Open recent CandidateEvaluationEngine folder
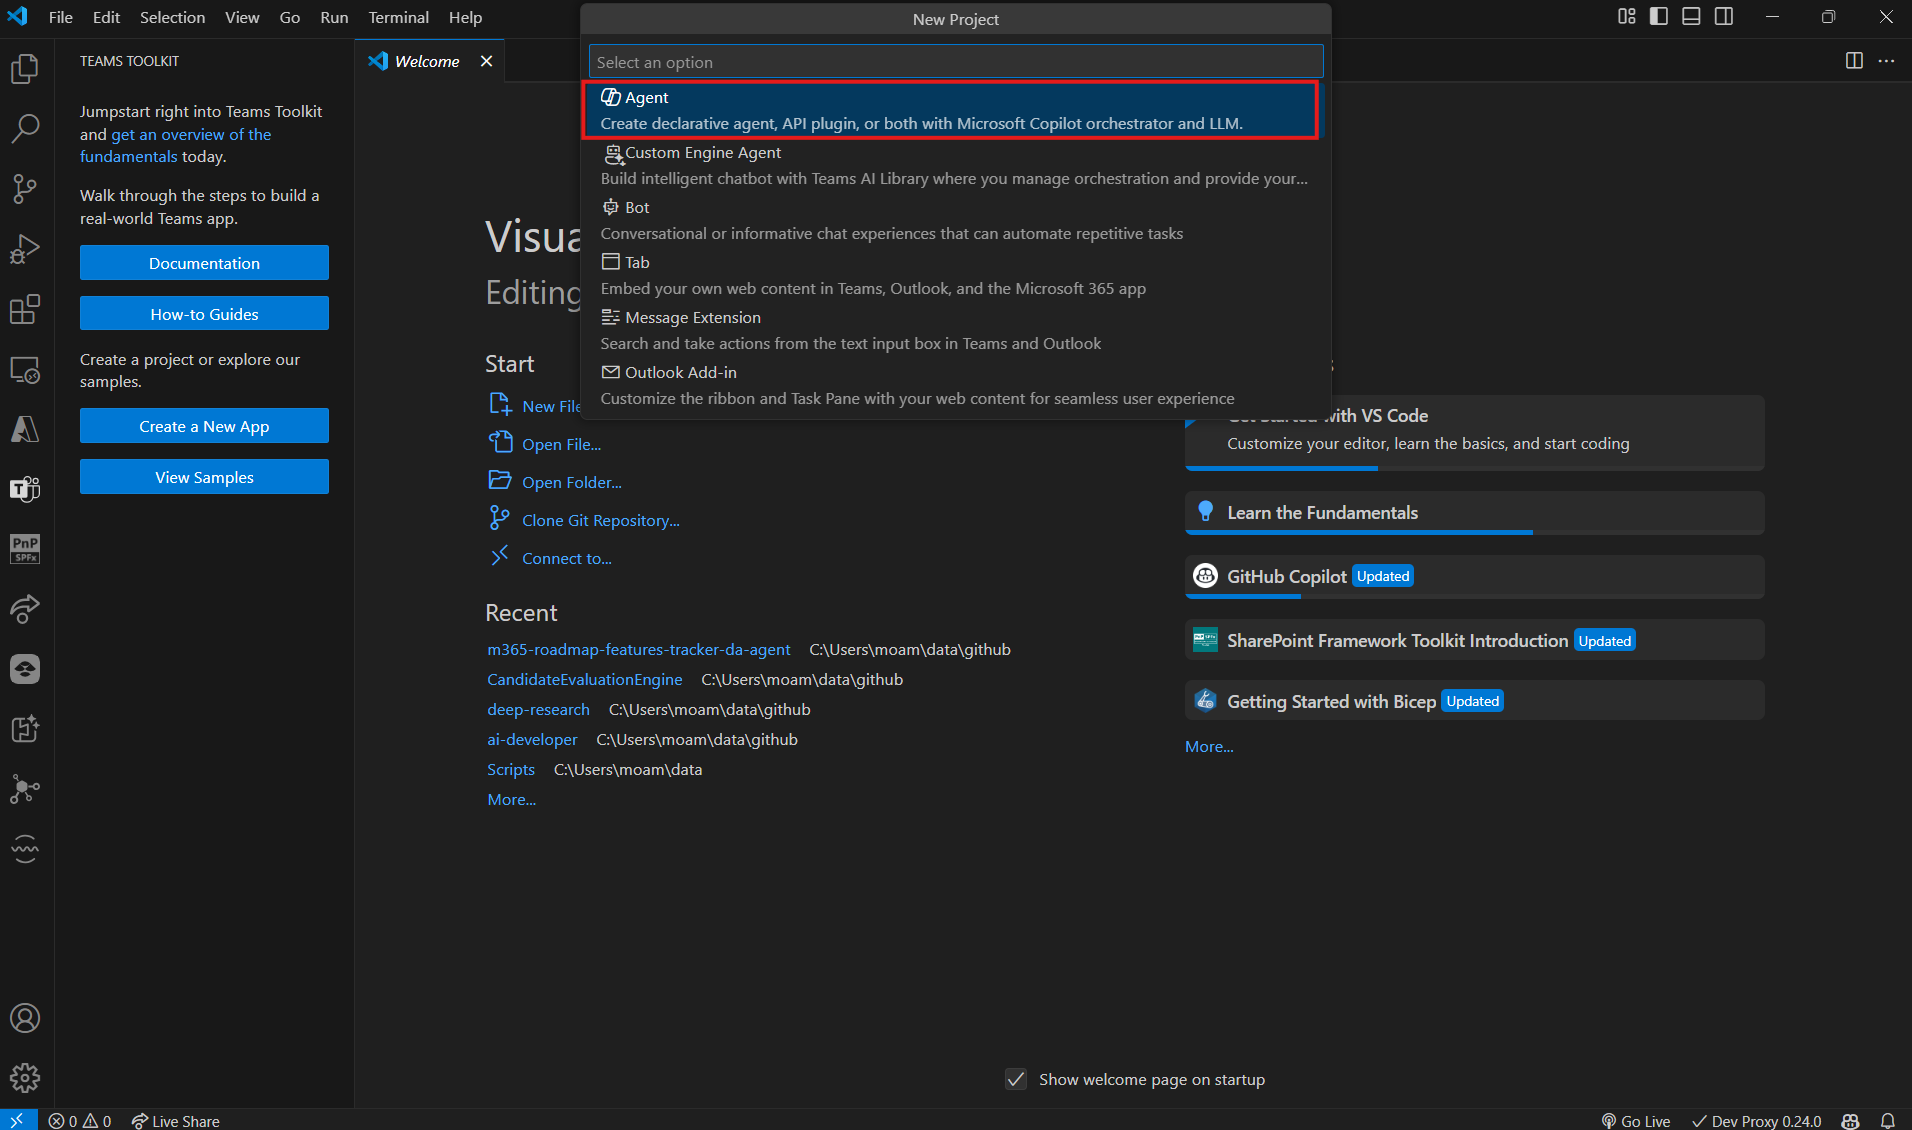The height and width of the screenshot is (1130, 1912). tap(584, 679)
